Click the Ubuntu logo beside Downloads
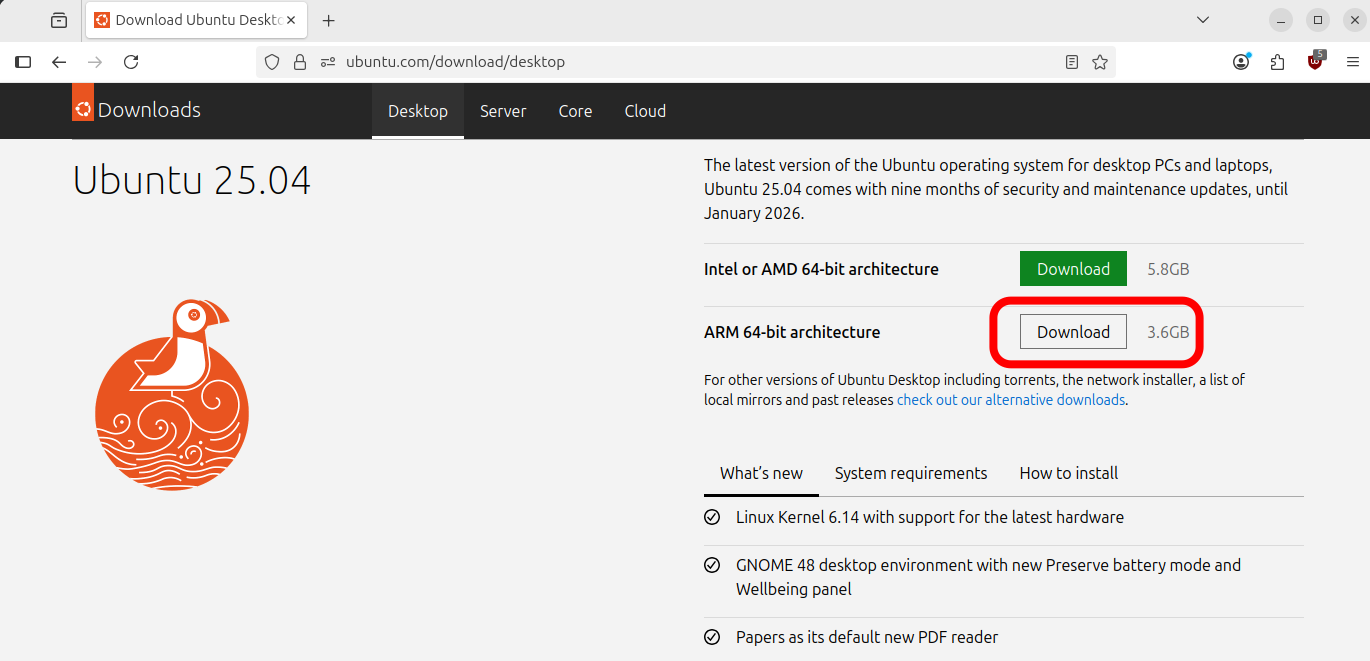The width and height of the screenshot is (1370, 661). pos(83,103)
